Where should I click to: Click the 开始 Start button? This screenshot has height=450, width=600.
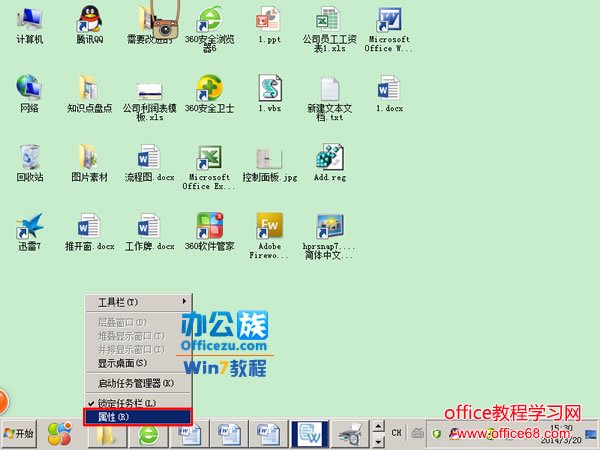coord(19,434)
